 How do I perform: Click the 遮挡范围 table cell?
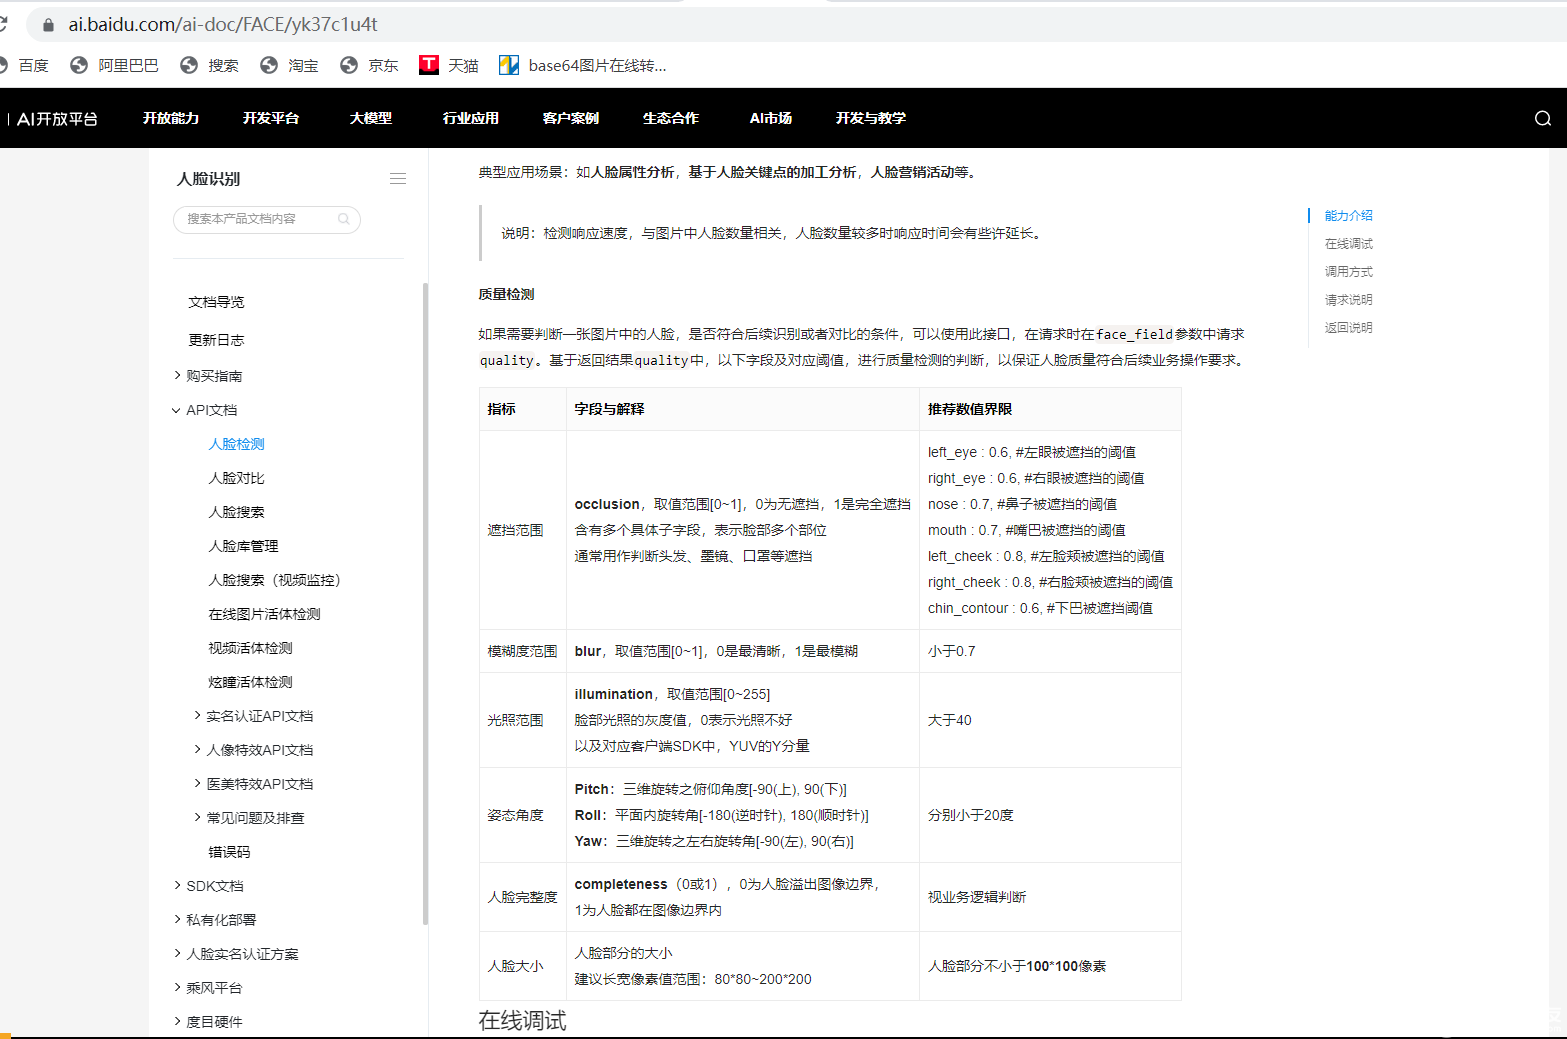pyautogui.click(x=523, y=530)
